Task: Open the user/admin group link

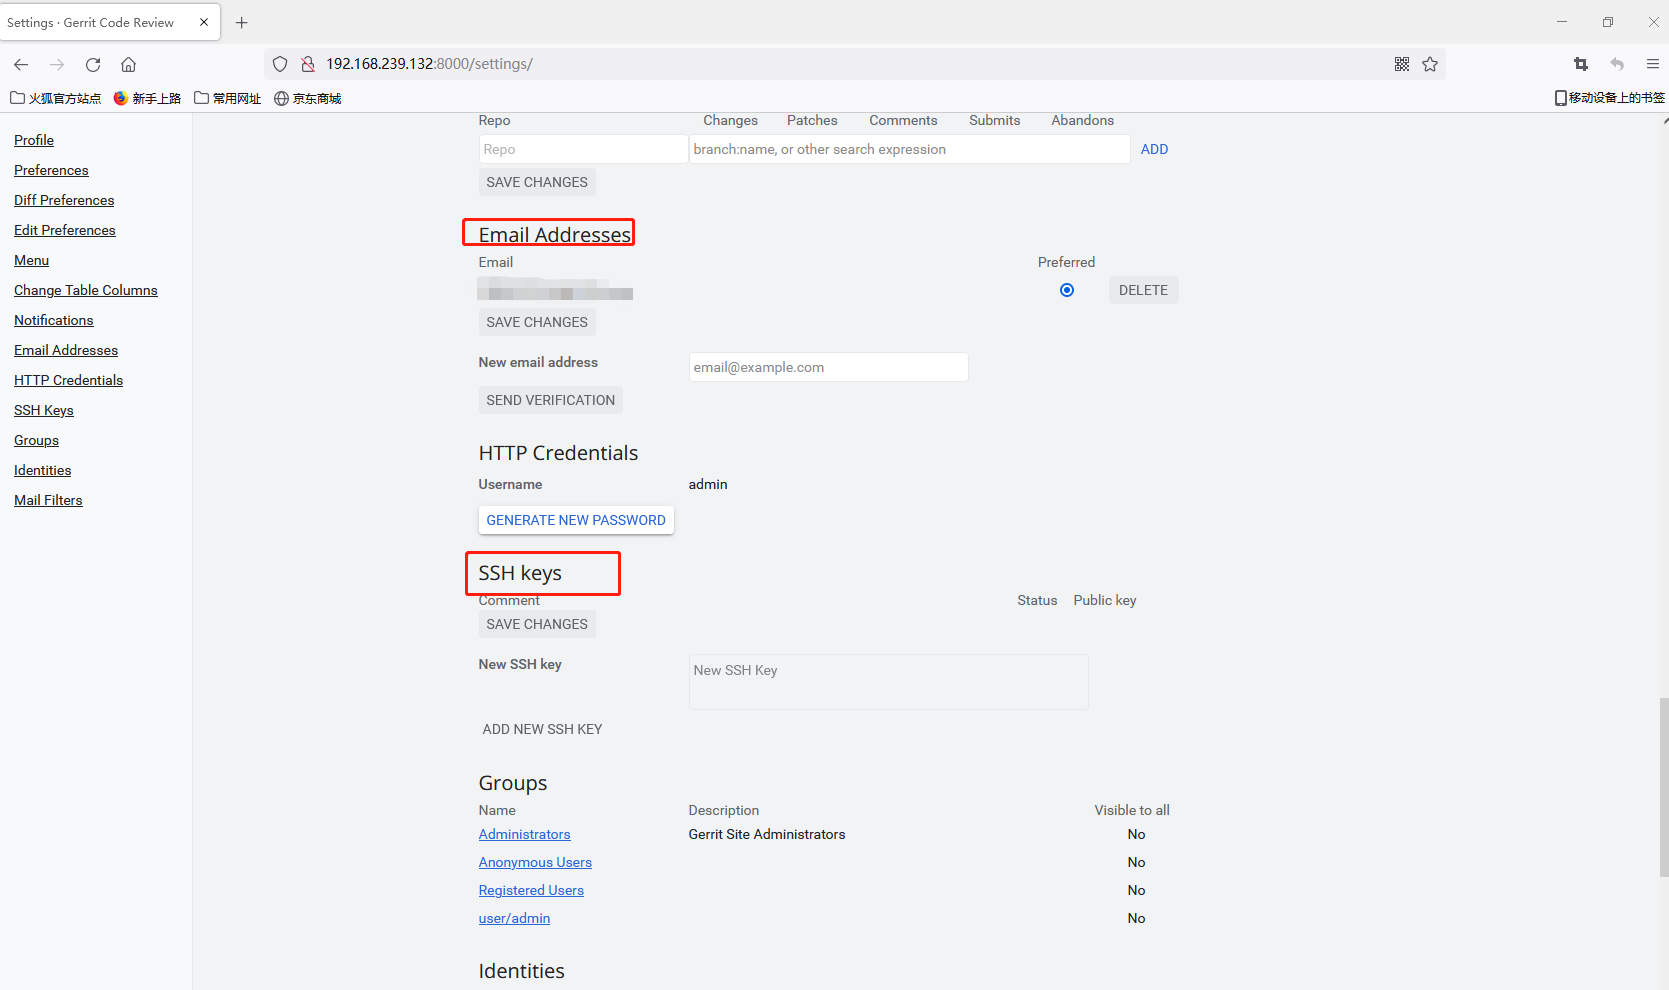Action: [514, 918]
